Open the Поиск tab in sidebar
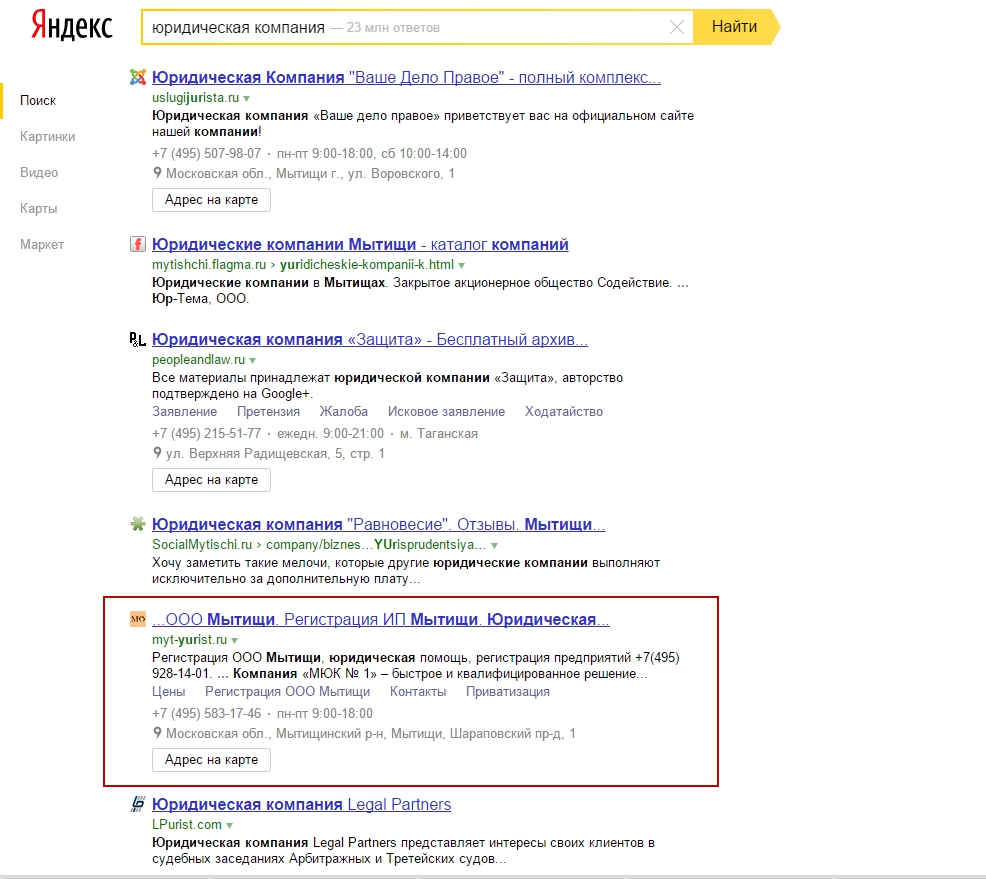986x879 pixels. [38, 101]
